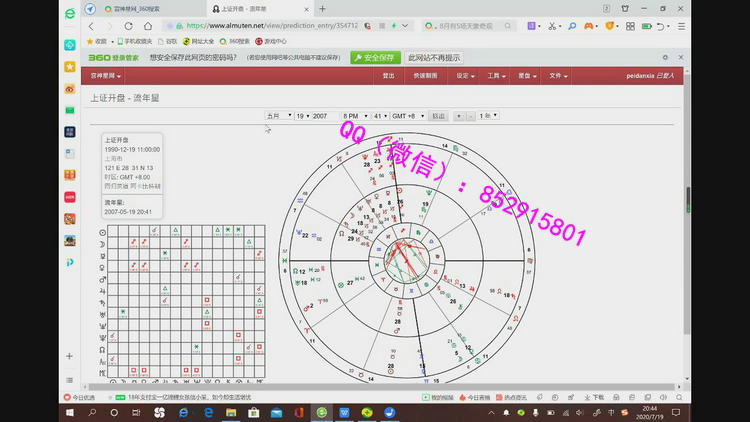Click the plus step-forward button

459,116
